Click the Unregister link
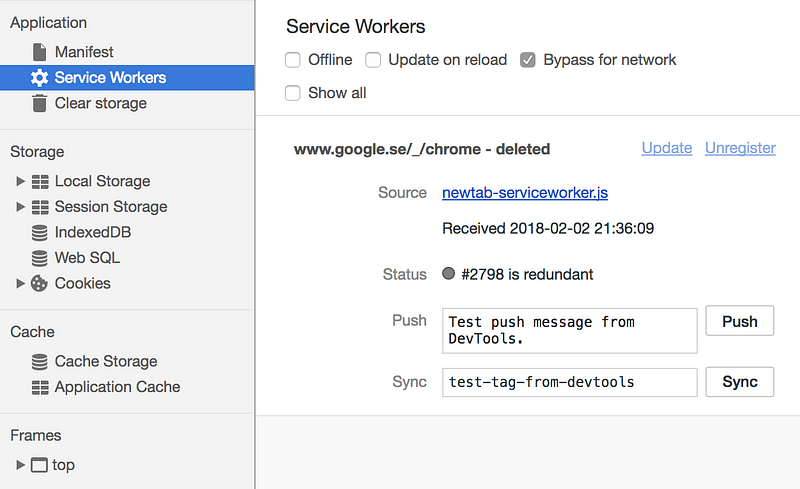The image size is (800, 489). (x=740, y=148)
